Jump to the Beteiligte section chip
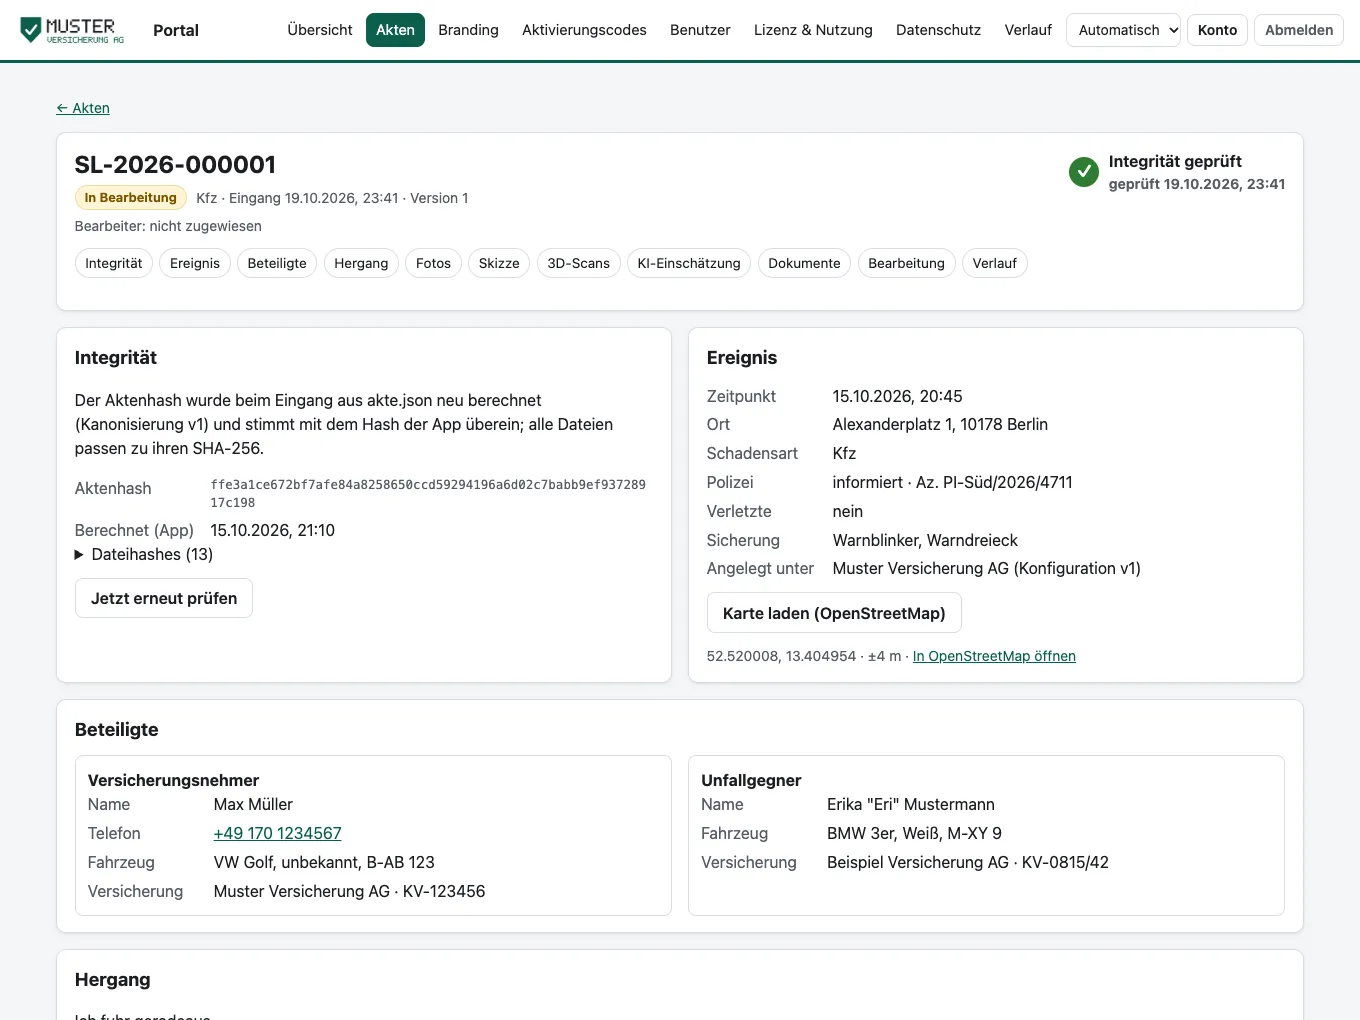 click(277, 263)
